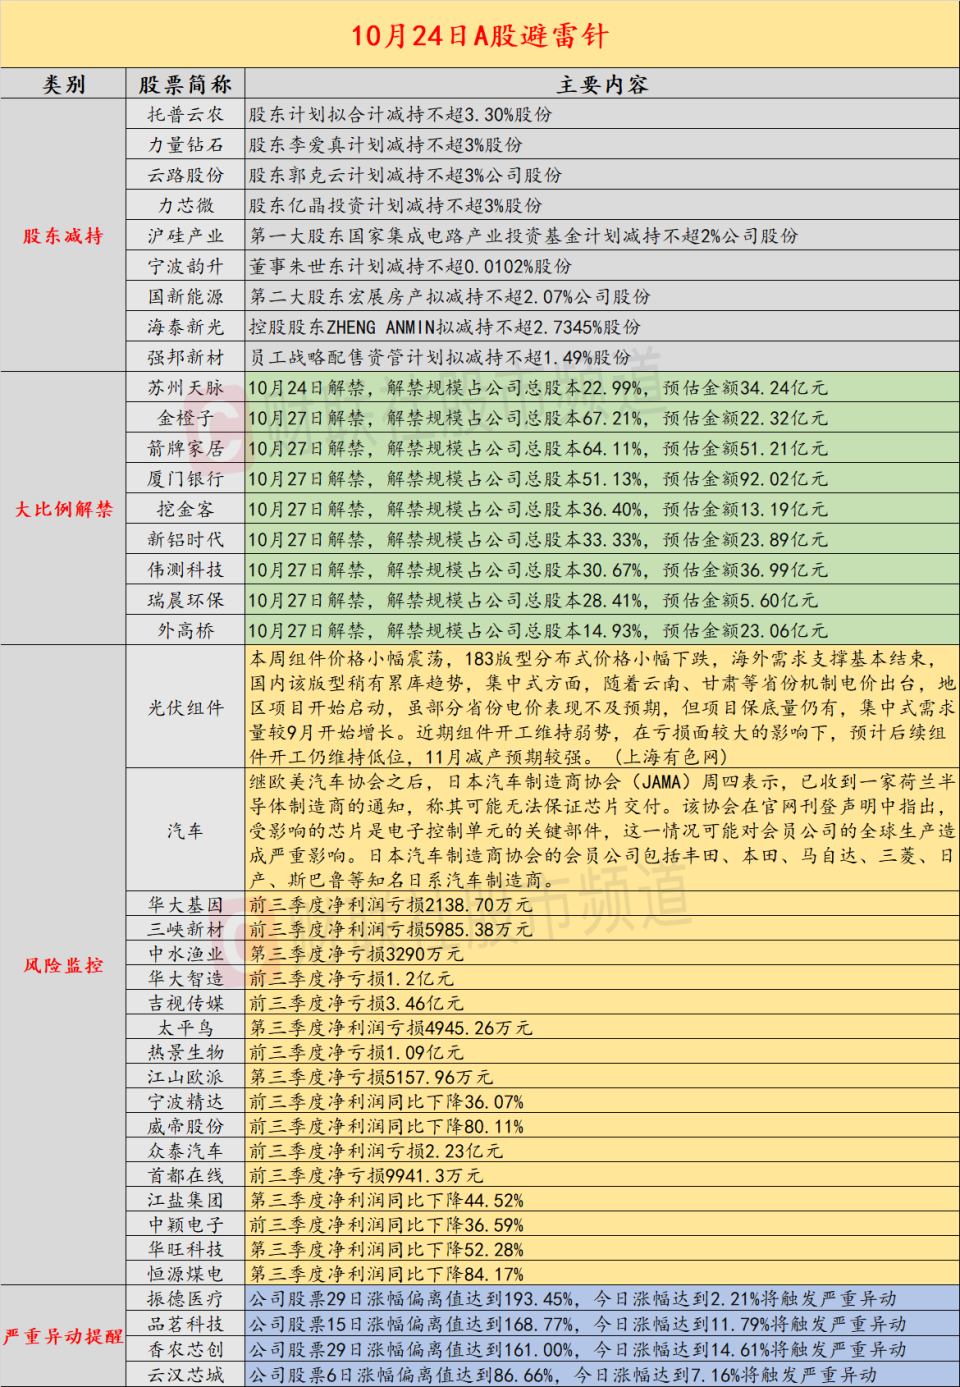Select stock name 宁波精达
Viewport: 960px width, 1387px height.
point(185,1102)
